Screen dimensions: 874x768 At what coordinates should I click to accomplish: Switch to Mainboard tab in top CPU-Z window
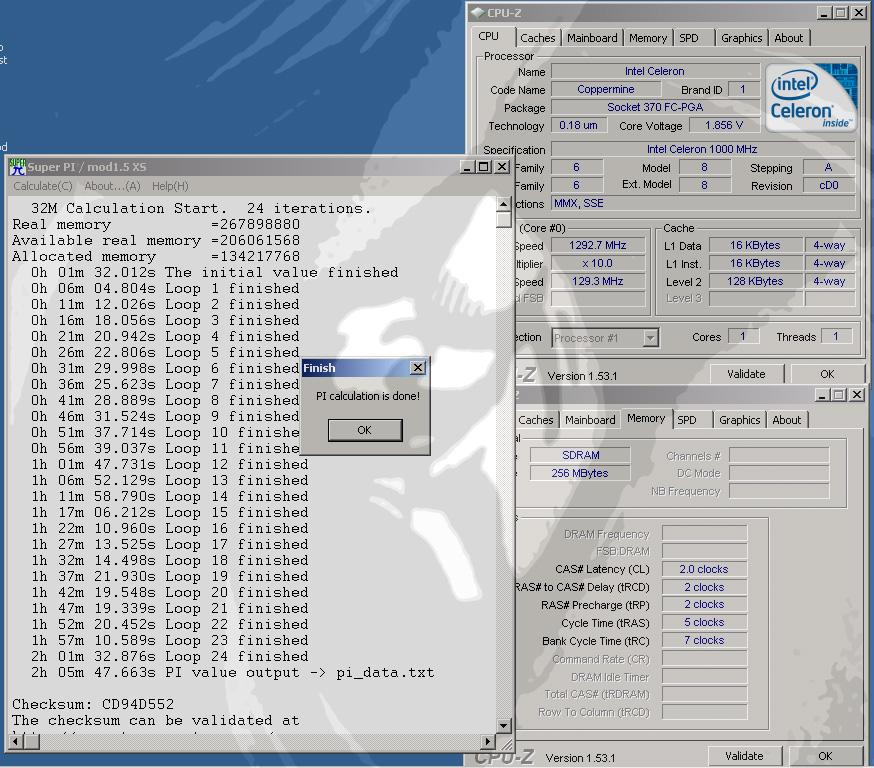(592, 38)
